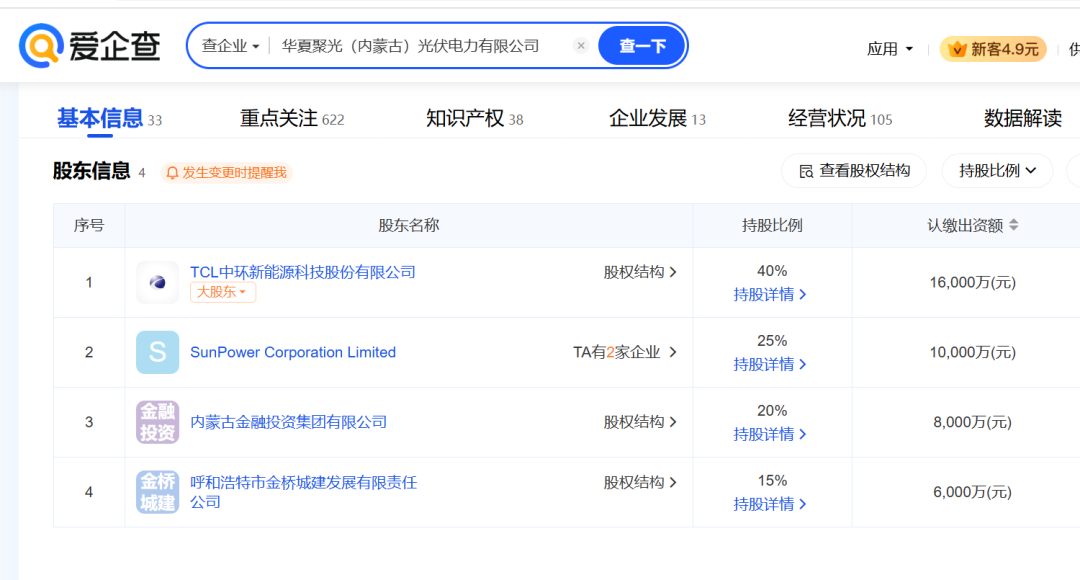Open the 查企业 search type dropdown
Viewport: 1080px width, 580px height.
[229, 45]
